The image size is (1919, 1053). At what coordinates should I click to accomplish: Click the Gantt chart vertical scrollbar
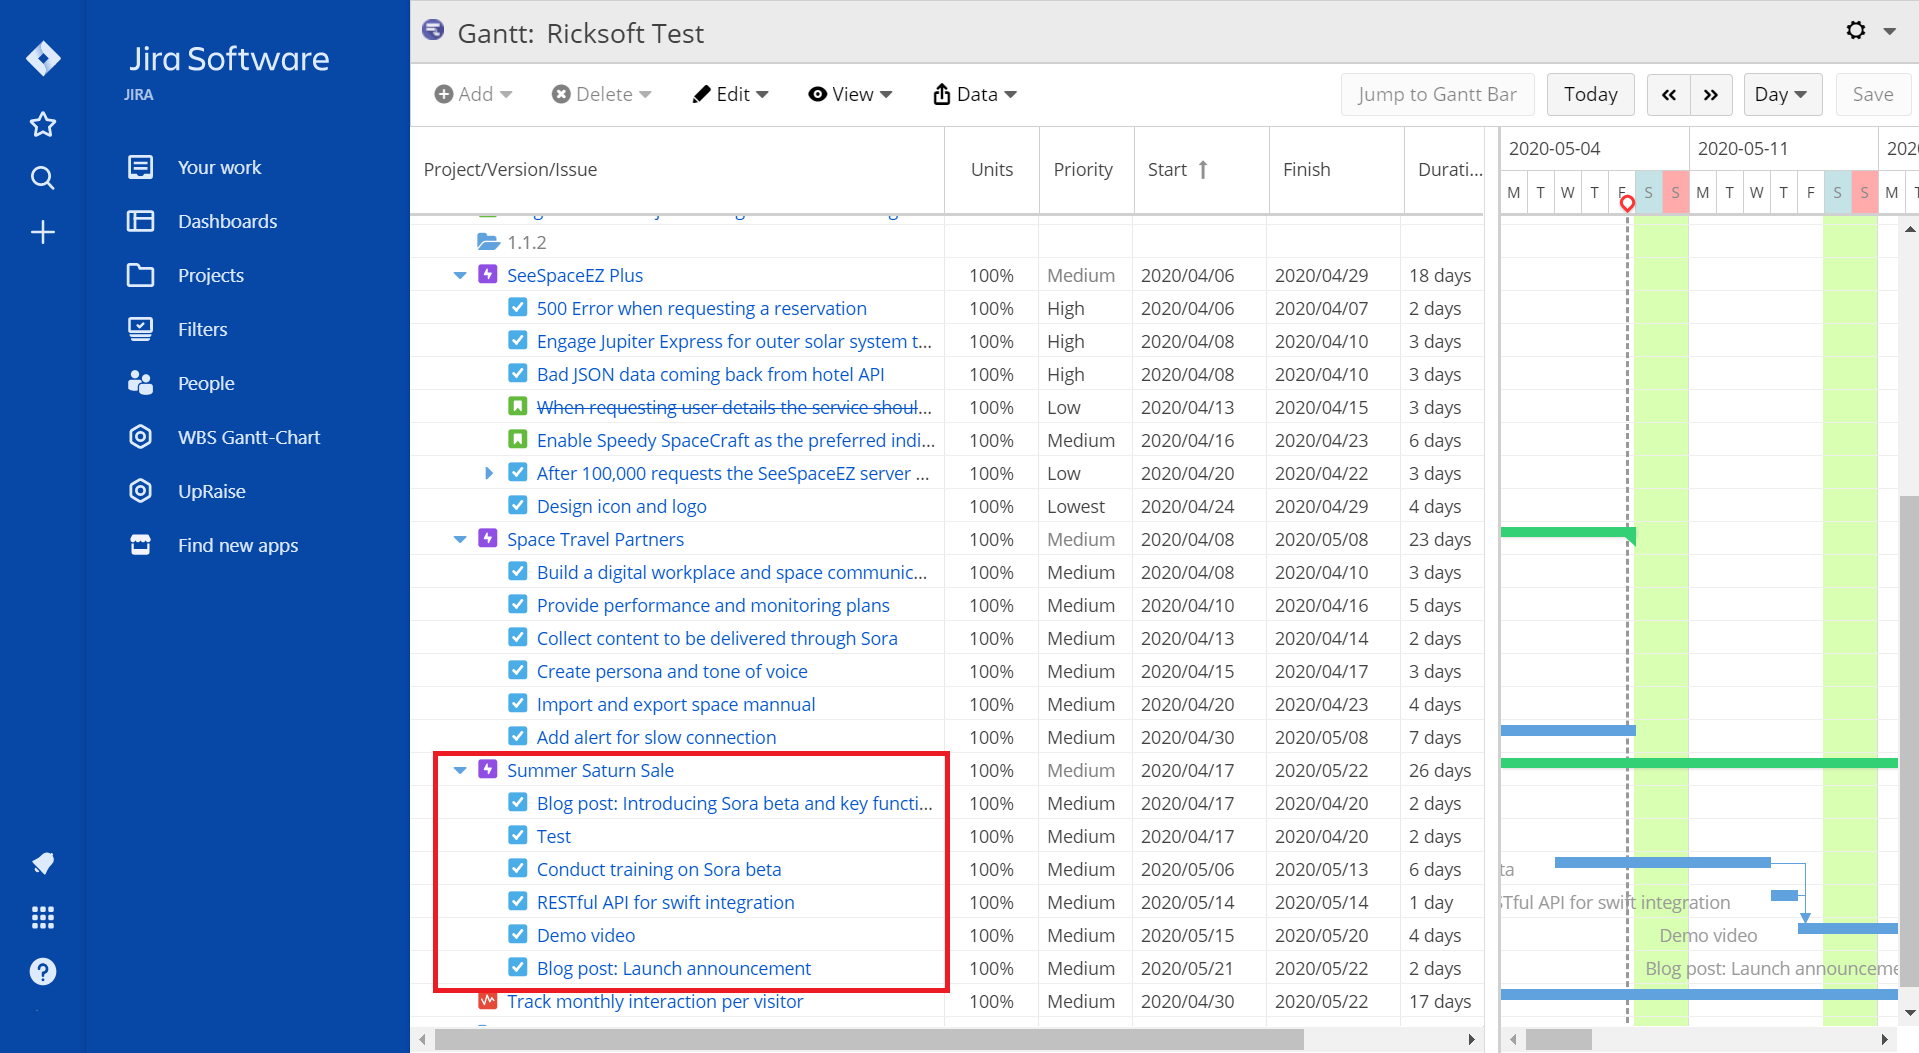point(1909,740)
